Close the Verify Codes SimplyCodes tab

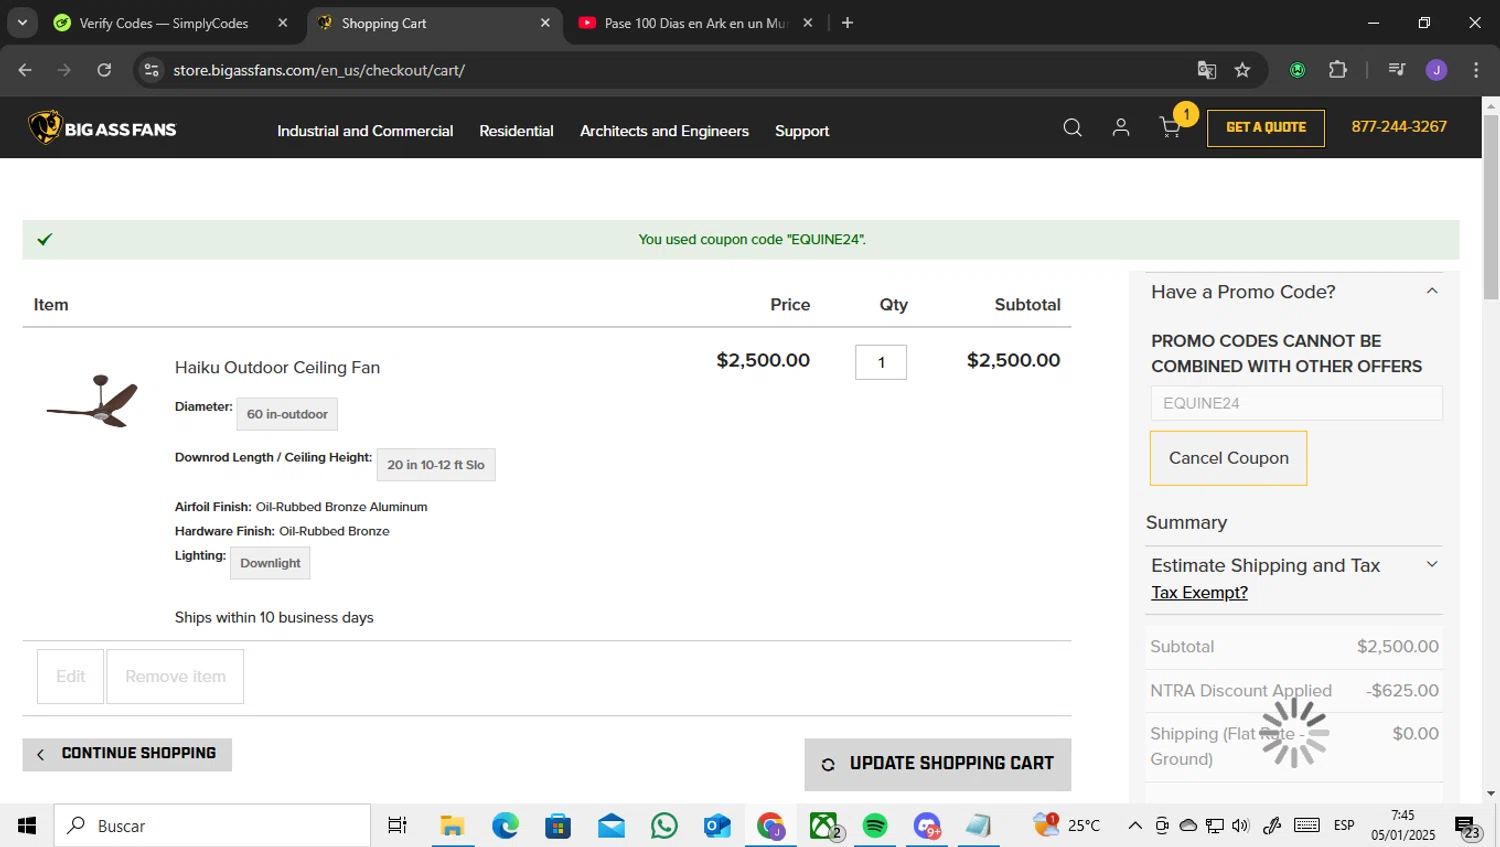[283, 23]
